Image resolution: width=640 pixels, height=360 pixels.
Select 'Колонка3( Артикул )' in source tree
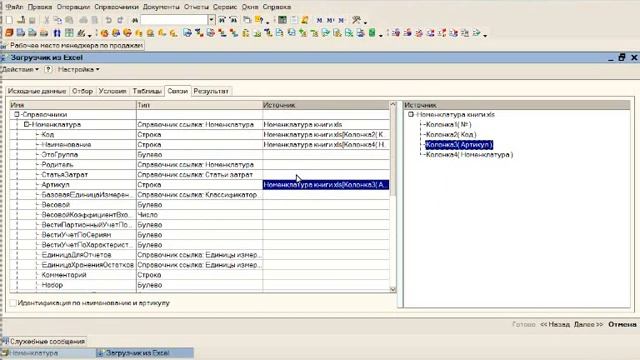[459, 144]
